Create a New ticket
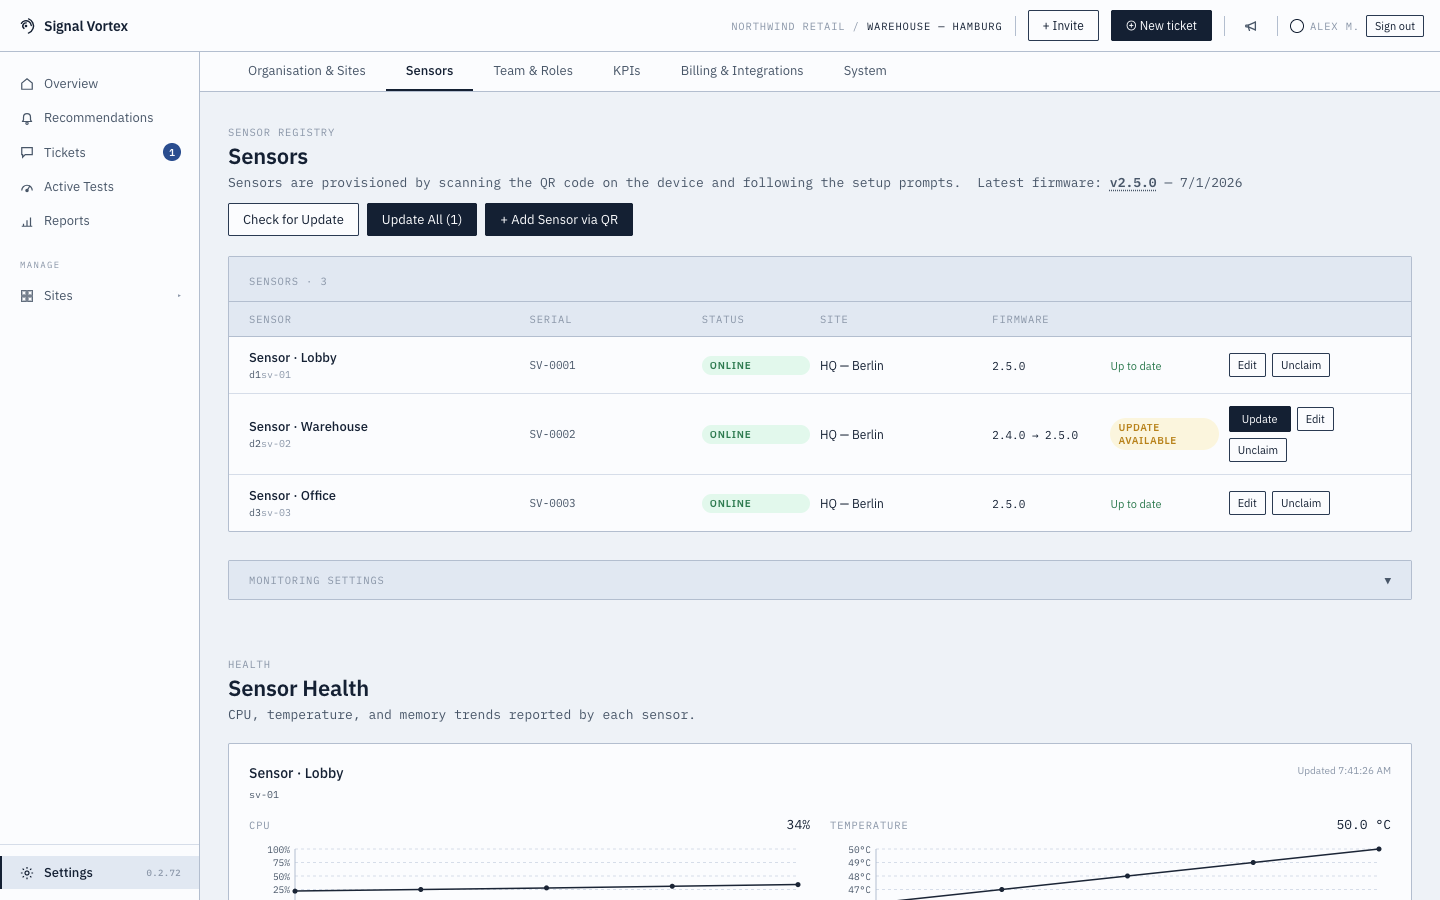This screenshot has width=1440, height=900. point(1161,26)
